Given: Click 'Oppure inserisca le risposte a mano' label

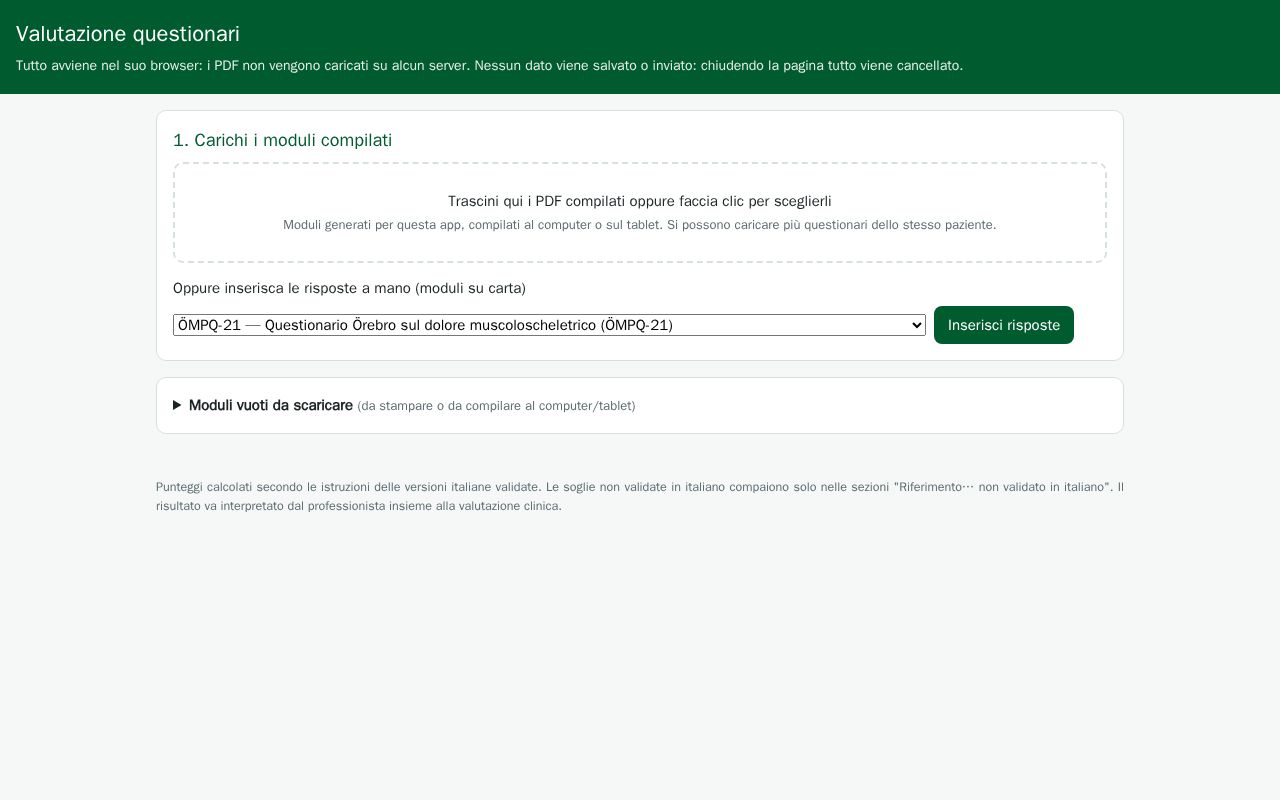Looking at the screenshot, I should [349, 288].
